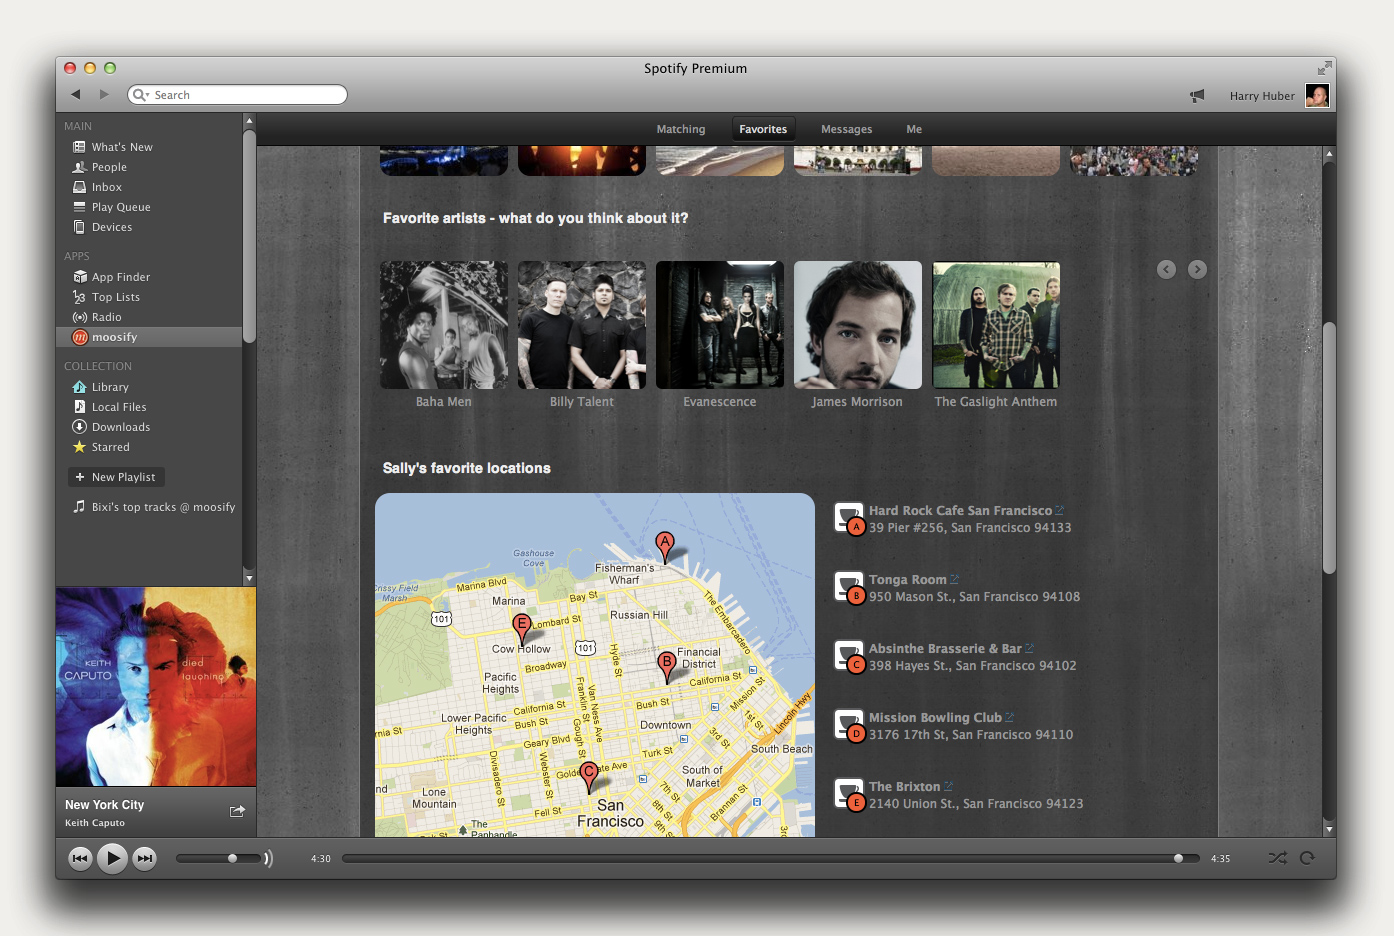The width and height of the screenshot is (1394, 936).
Task: Click the Keith Caputo album cover
Action: click(x=156, y=686)
